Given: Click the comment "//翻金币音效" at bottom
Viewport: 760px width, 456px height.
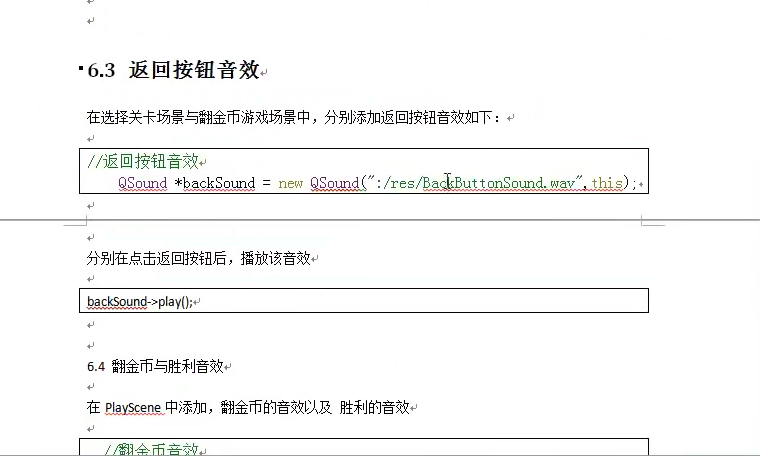Looking at the screenshot, I should pos(151,449).
